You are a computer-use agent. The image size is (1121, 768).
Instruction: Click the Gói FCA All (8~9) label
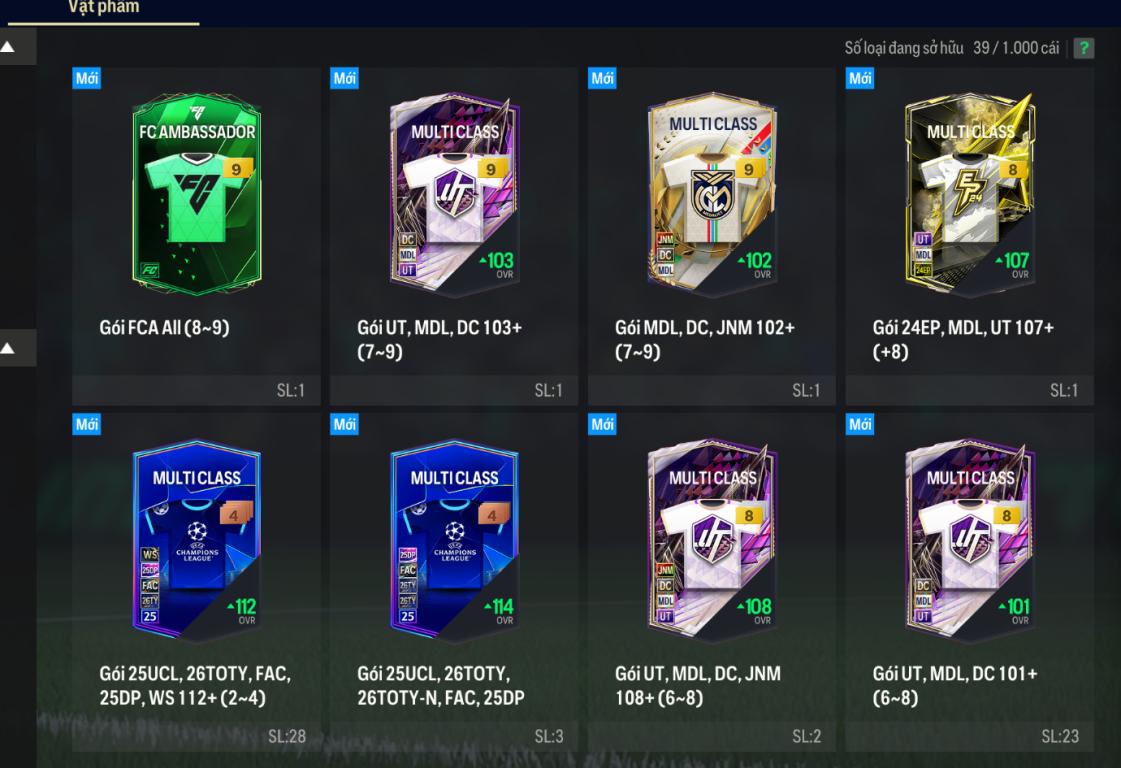click(164, 328)
